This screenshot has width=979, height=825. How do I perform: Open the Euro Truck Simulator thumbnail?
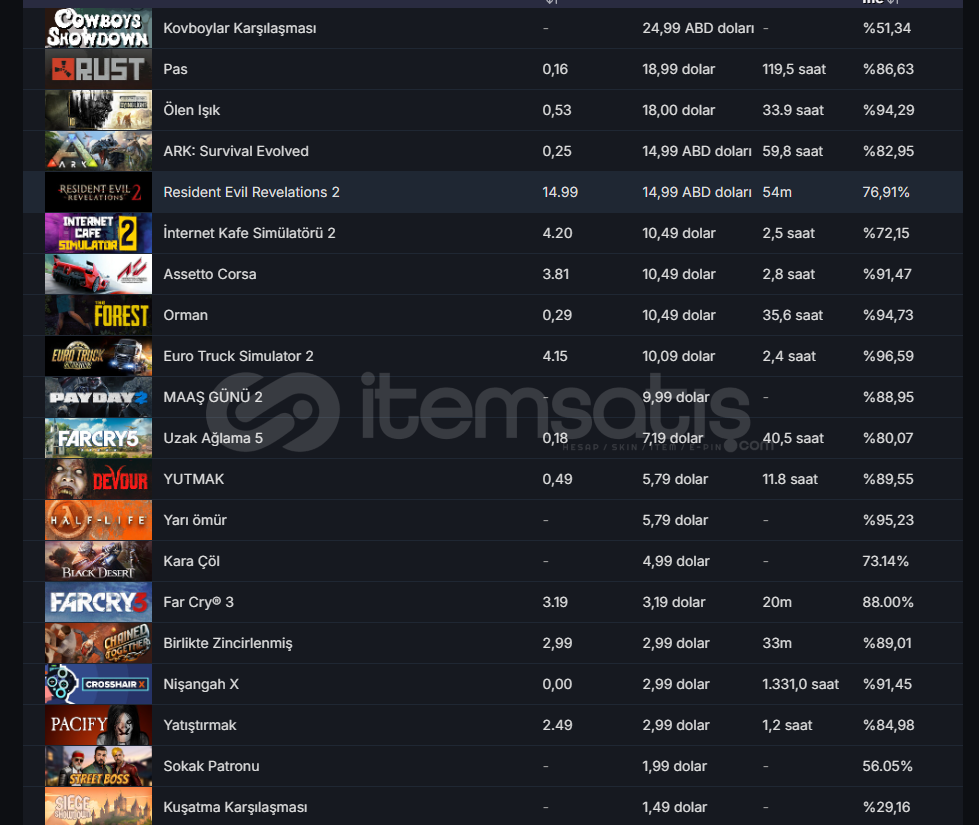[98, 356]
